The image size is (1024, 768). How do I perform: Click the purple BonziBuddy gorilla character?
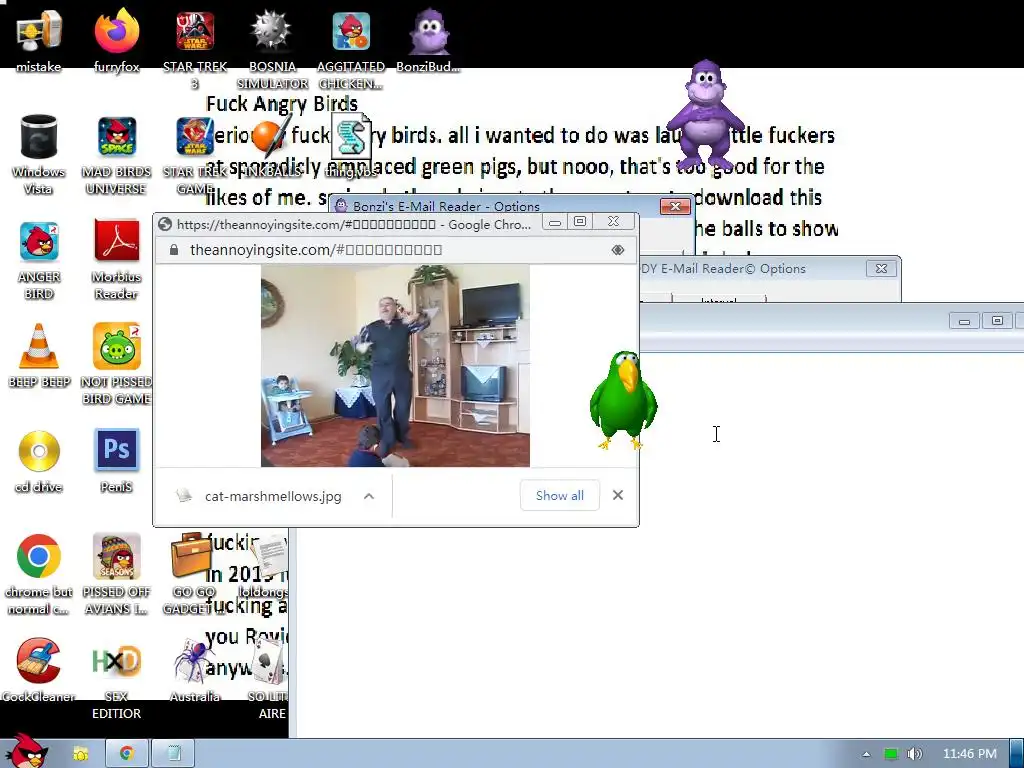(x=707, y=115)
